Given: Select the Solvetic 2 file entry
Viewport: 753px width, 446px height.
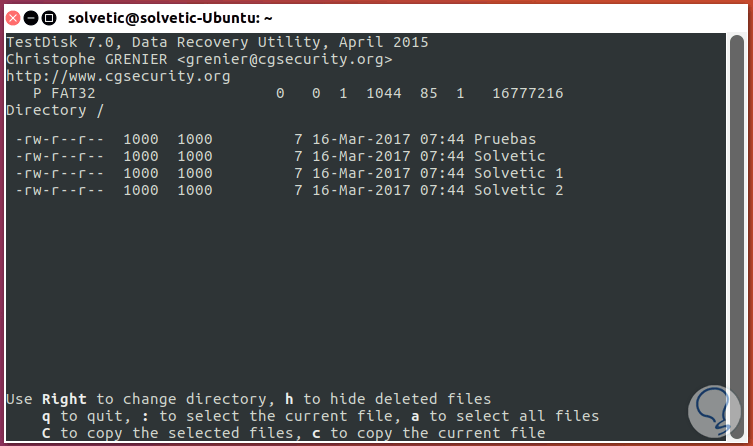Looking at the screenshot, I should pos(518,189).
